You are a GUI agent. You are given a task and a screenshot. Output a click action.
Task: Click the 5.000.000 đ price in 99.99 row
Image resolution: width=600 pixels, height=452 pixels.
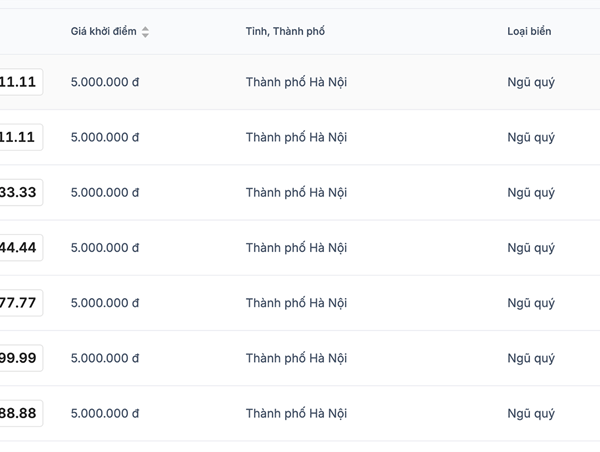[105, 358]
